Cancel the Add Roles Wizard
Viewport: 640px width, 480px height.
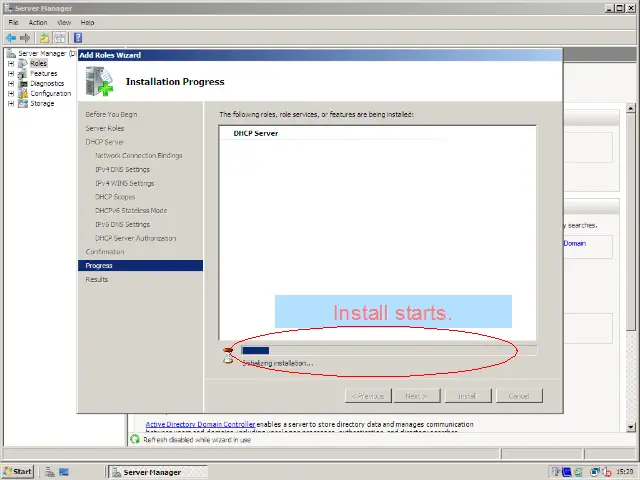pyautogui.click(x=519, y=396)
